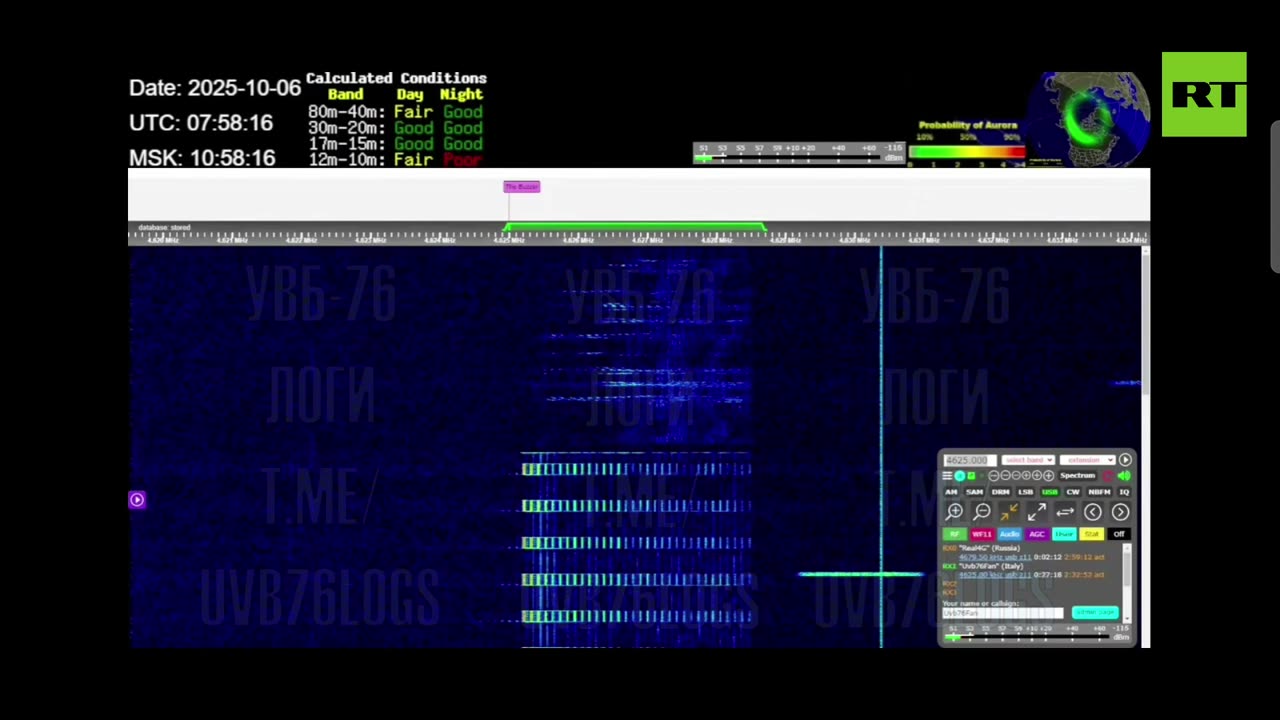
Task: Toggle the Spectrum display button
Action: tap(1078, 476)
